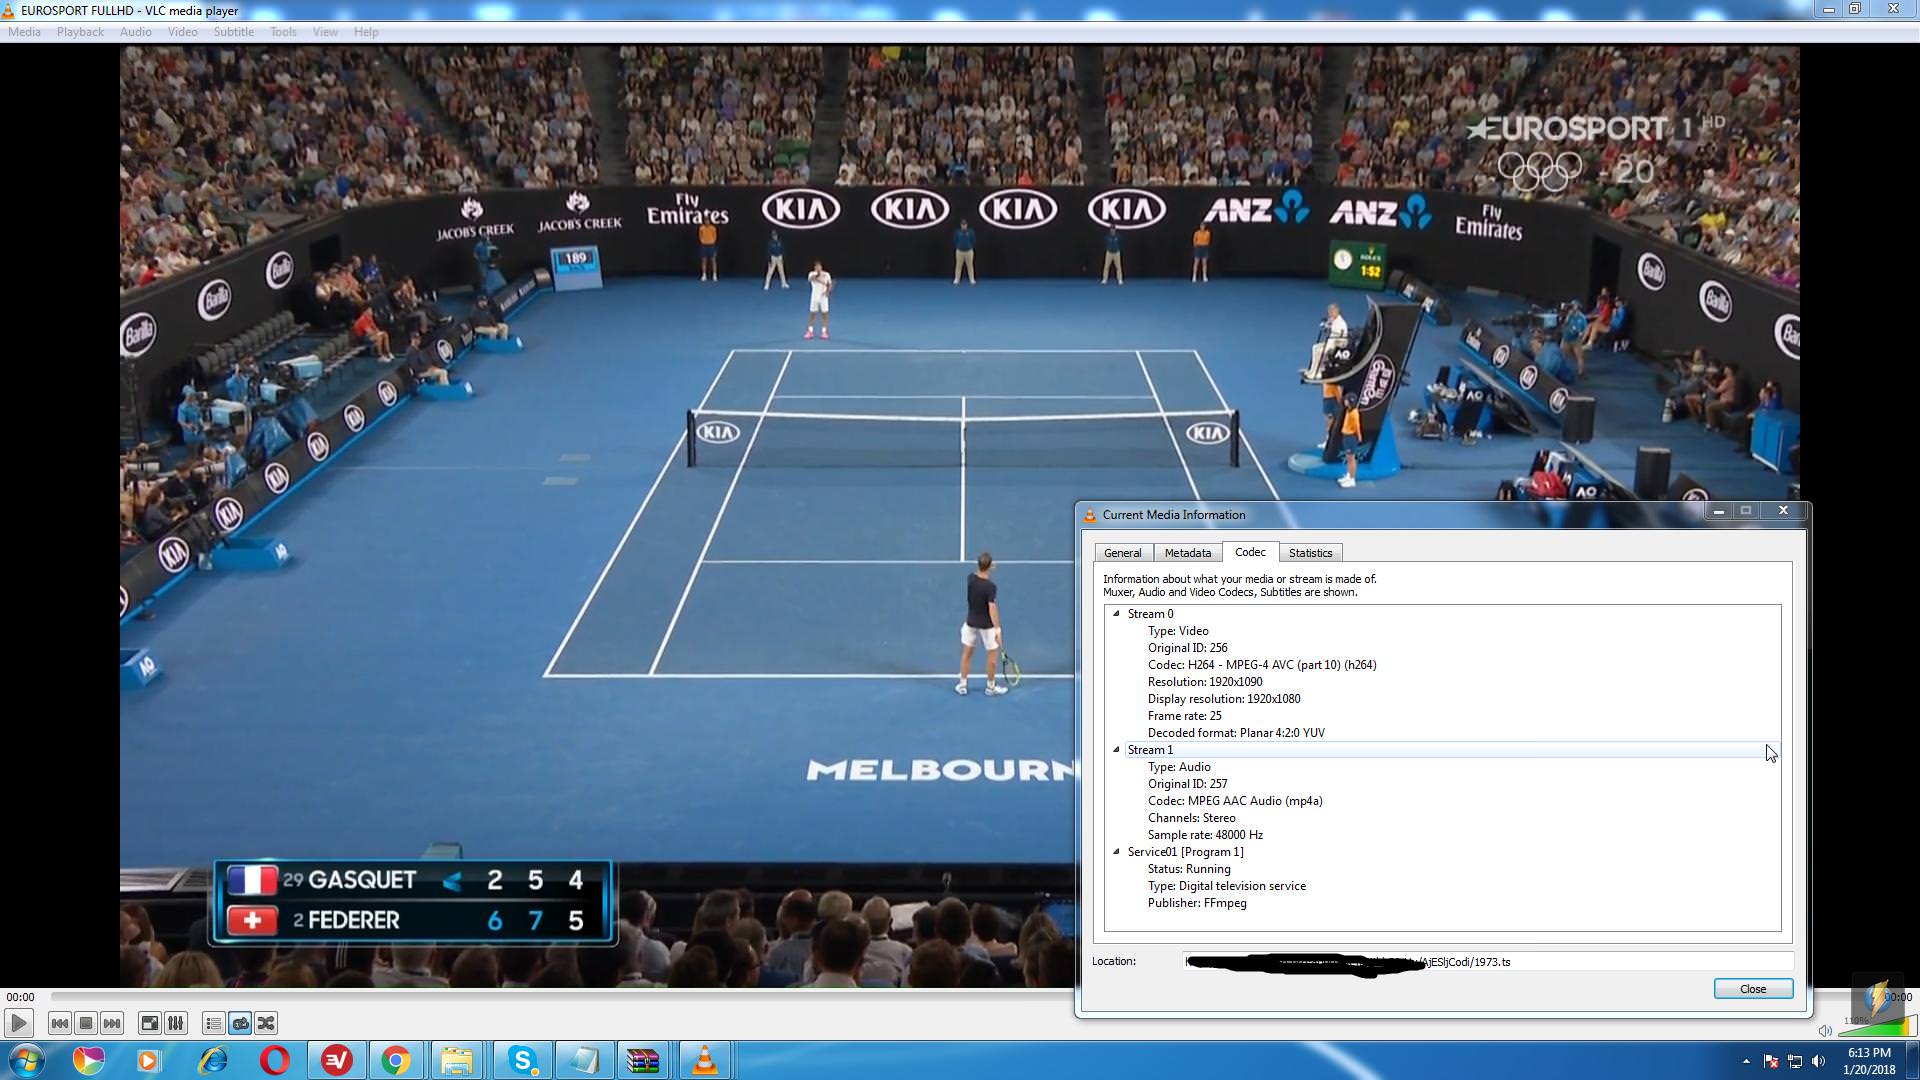Adjust the VLC volume slider
This screenshot has height=1080, width=1920.
1877,1027
